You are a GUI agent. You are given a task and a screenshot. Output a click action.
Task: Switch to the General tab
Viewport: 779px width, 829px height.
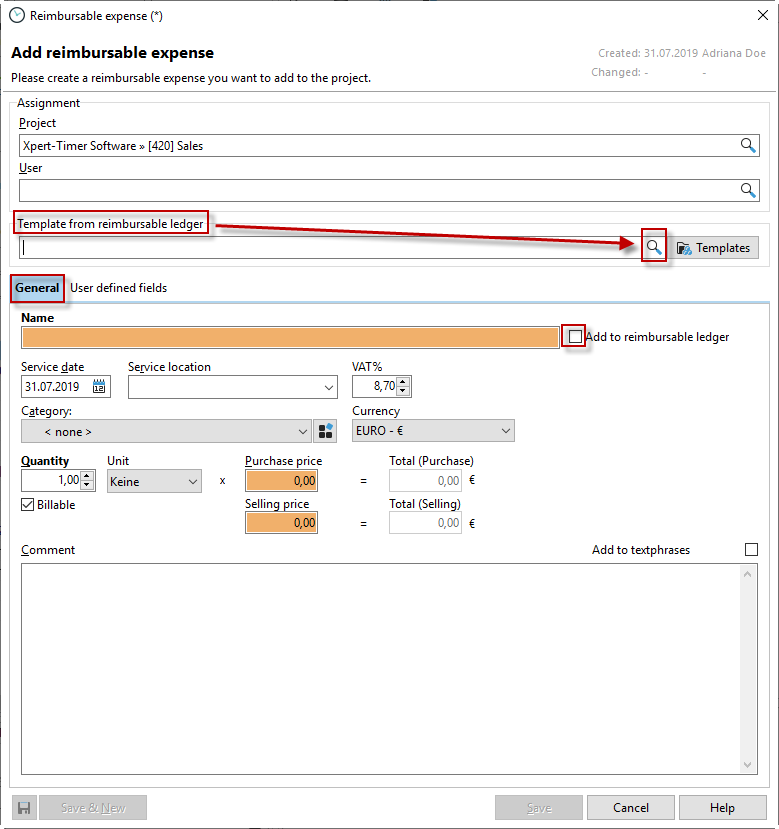38,288
